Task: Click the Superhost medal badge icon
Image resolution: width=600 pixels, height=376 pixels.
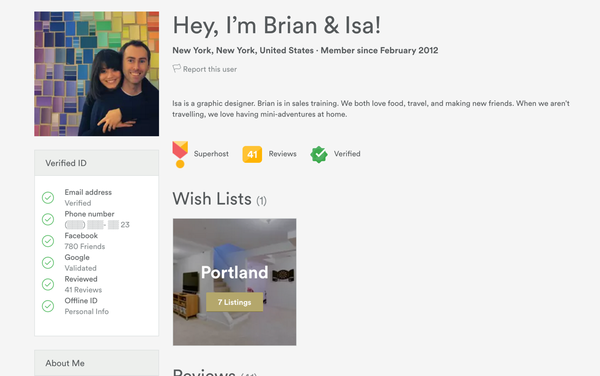Action: click(x=180, y=155)
